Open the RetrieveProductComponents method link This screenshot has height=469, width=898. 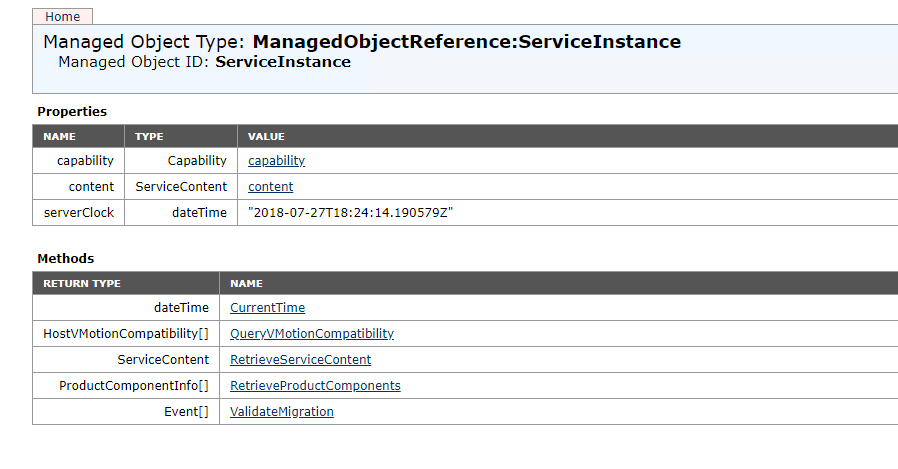[x=315, y=385]
